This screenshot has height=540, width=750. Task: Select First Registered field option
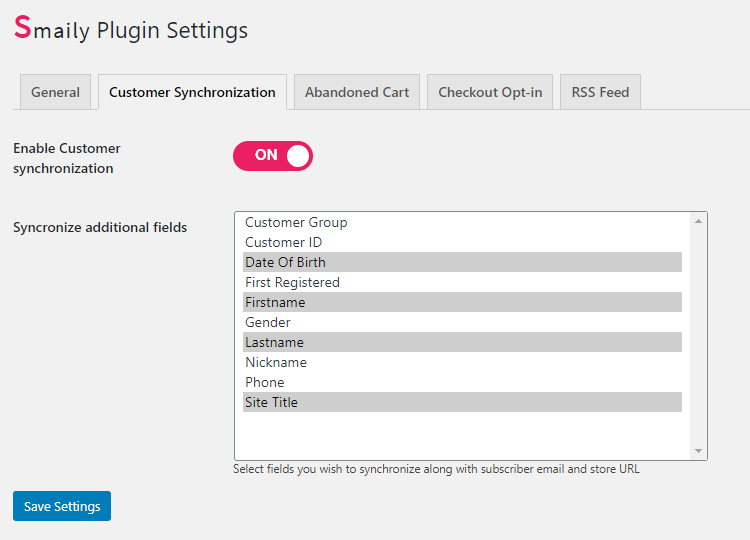pyautogui.click(x=462, y=282)
